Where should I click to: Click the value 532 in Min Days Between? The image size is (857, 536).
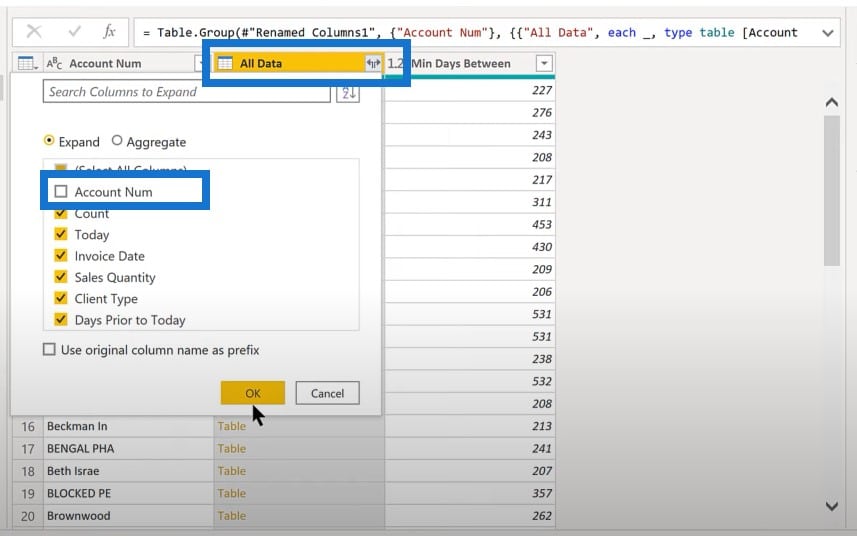tap(542, 381)
